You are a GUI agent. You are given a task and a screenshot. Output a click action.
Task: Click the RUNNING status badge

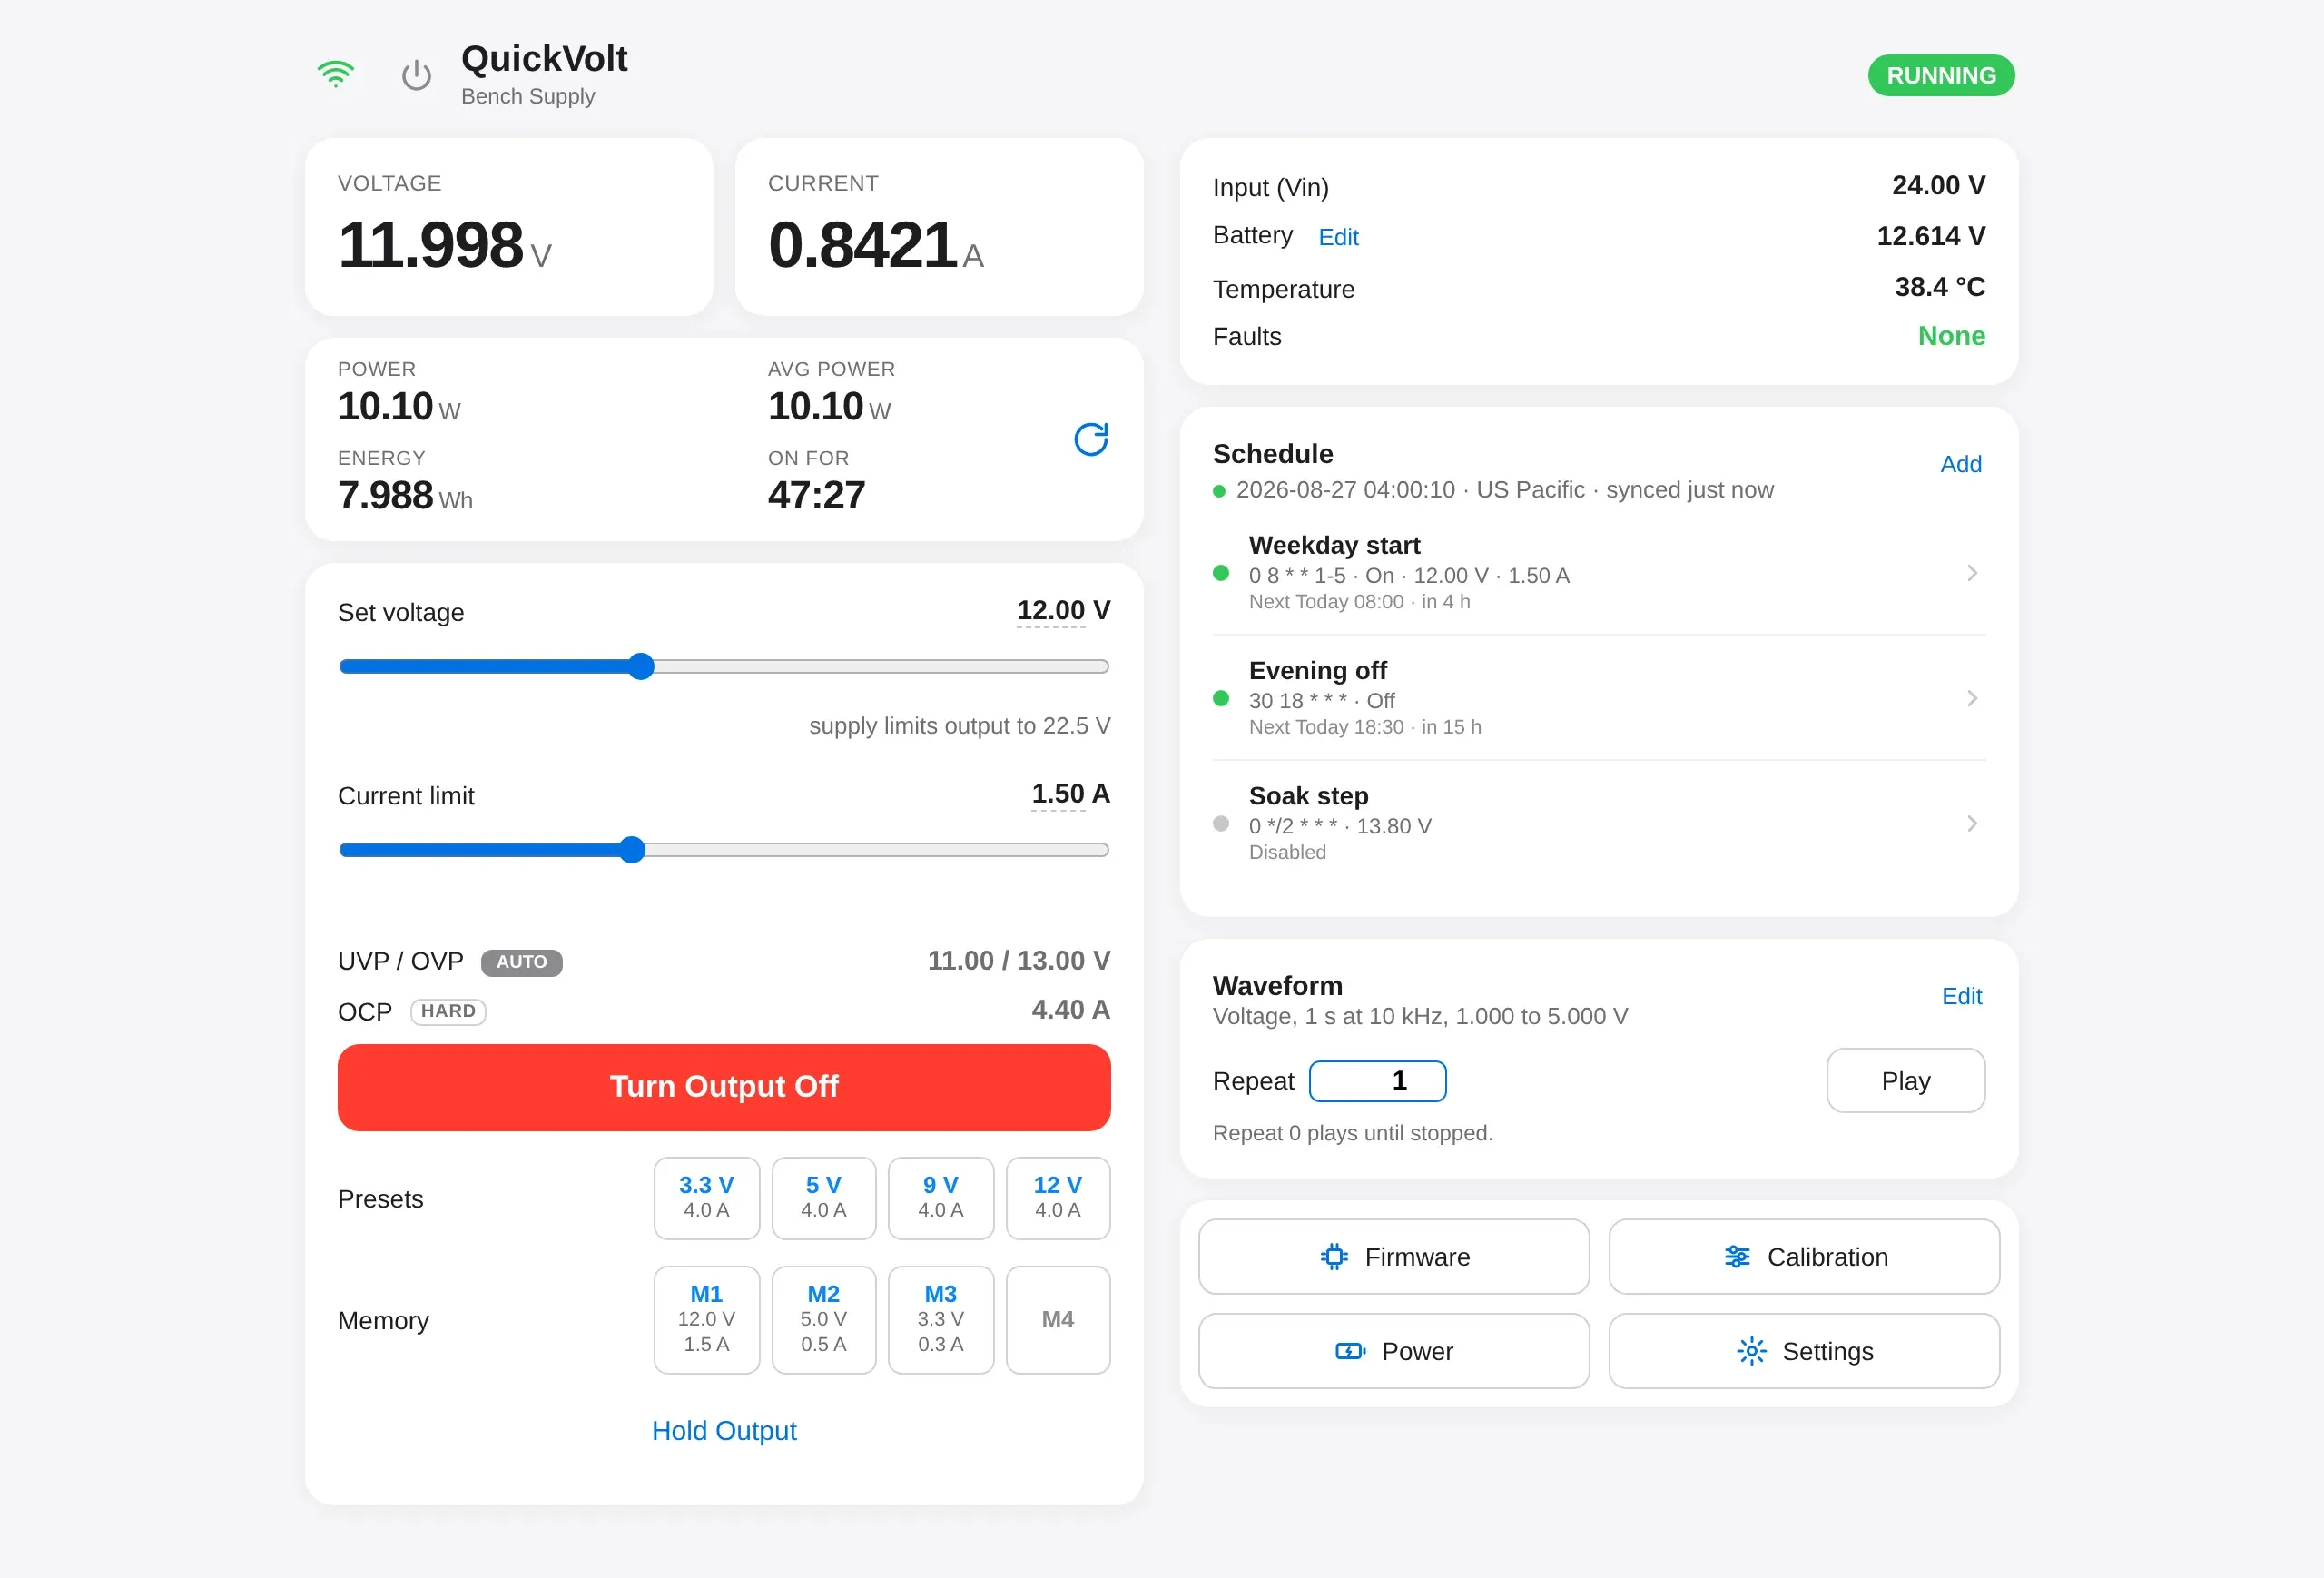tap(1940, 75)
